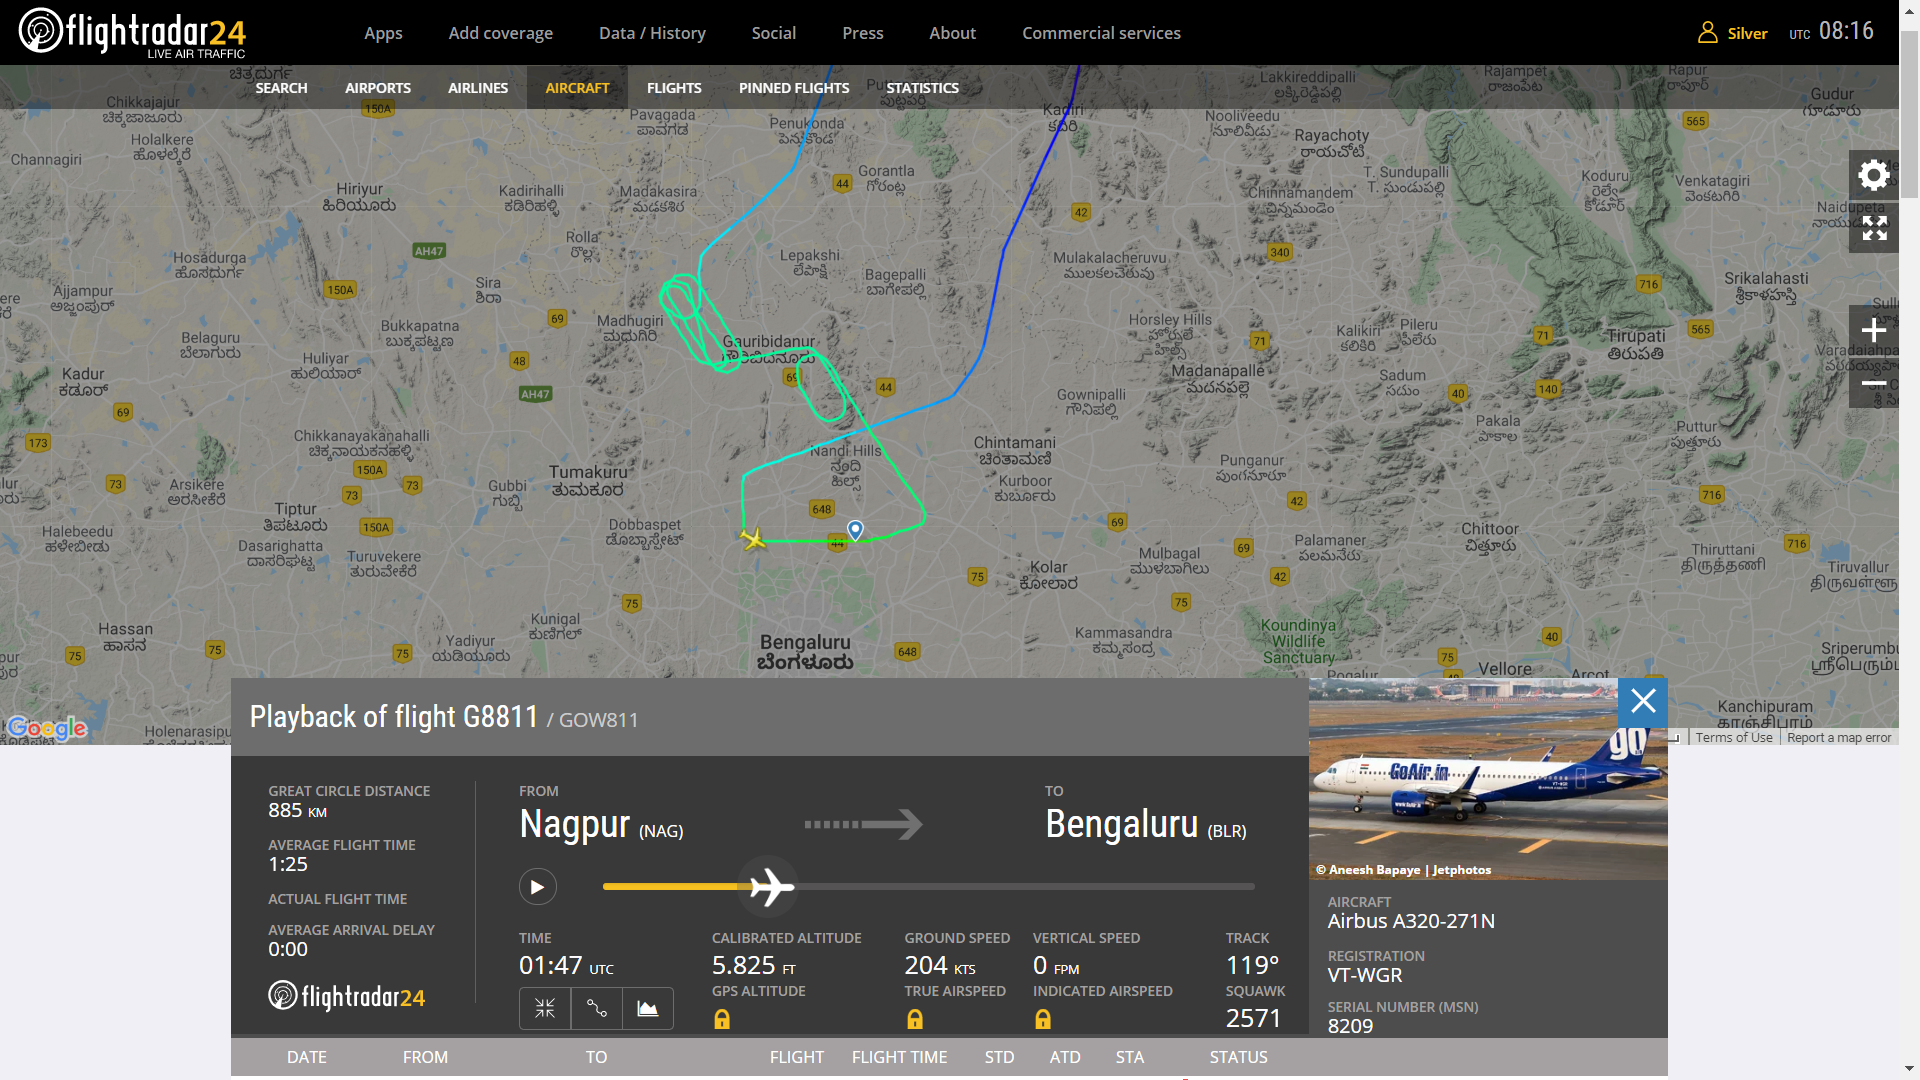Click the Indicated Airspeed lock icon
Screen dimensions: 1920x1080
[x=1042, y=1019]
